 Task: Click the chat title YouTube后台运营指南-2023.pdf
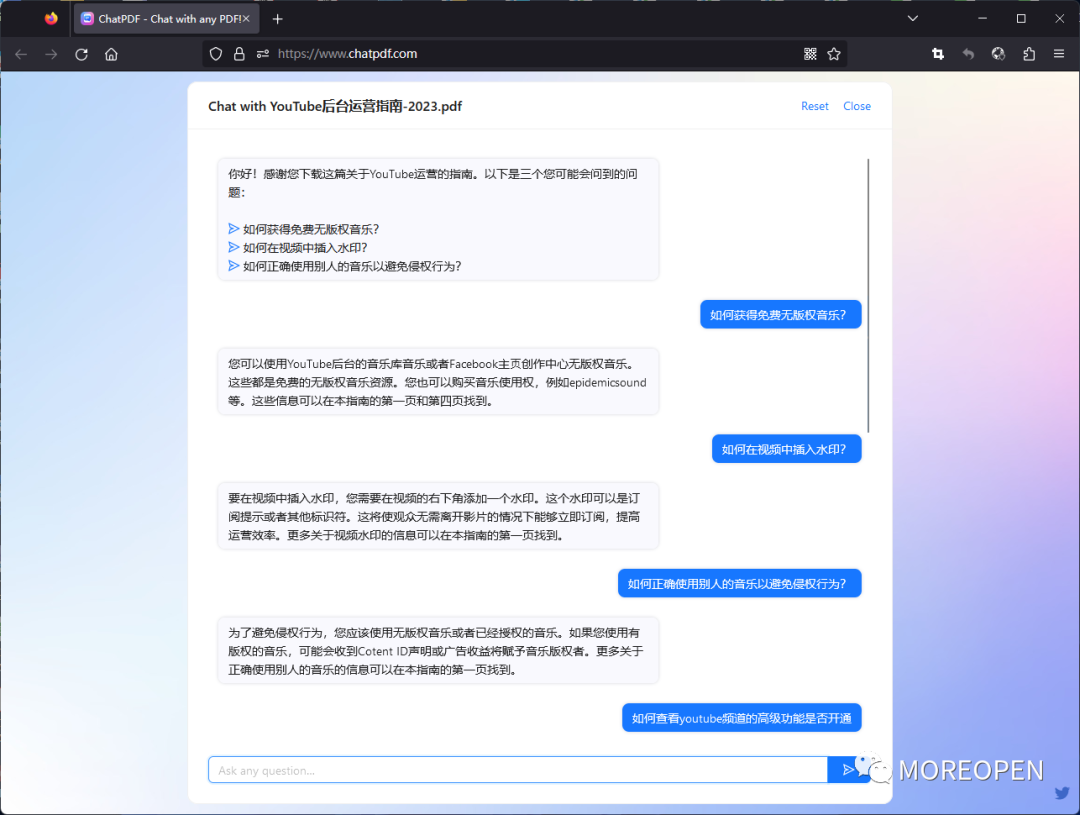pyautogui.click(x=335, y=106)
